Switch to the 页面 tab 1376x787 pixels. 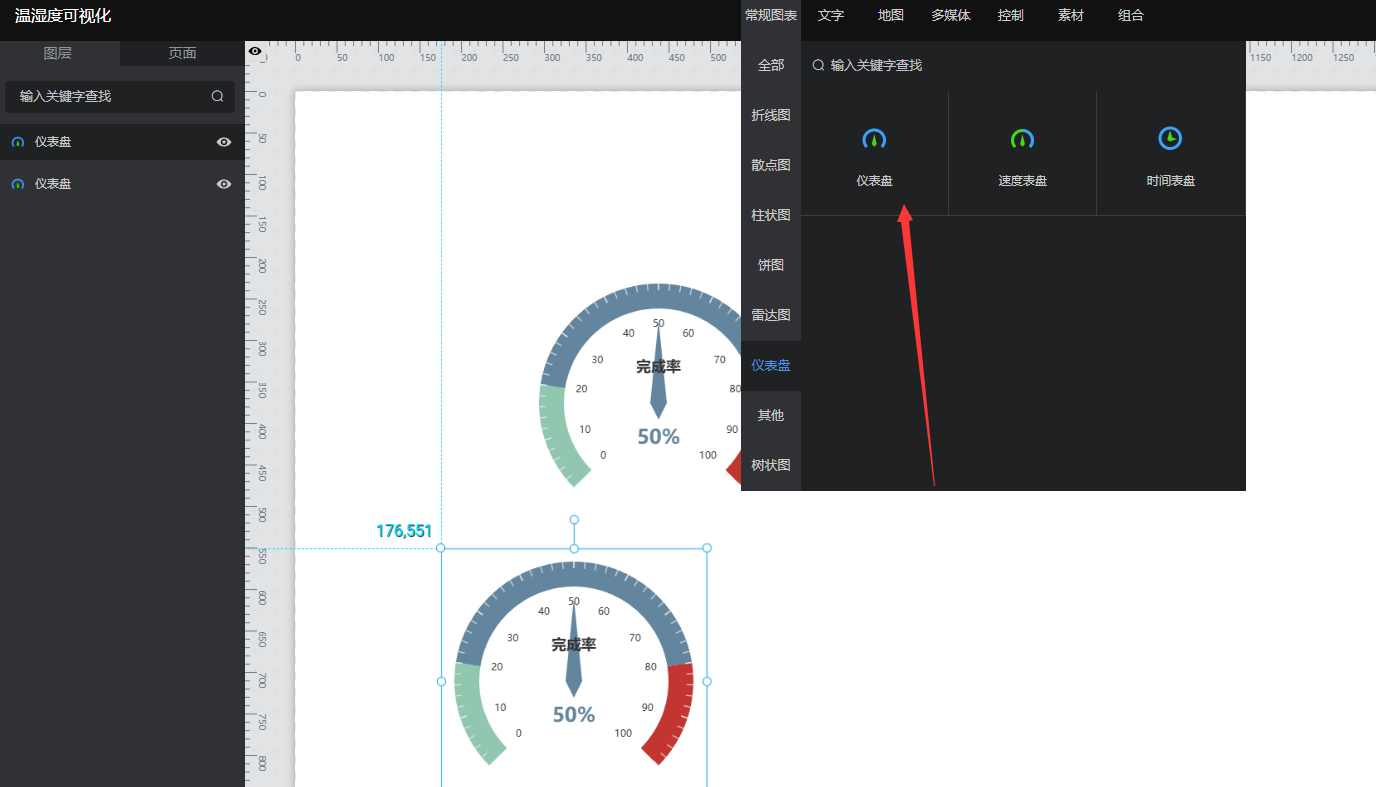[x=182, y=54]
